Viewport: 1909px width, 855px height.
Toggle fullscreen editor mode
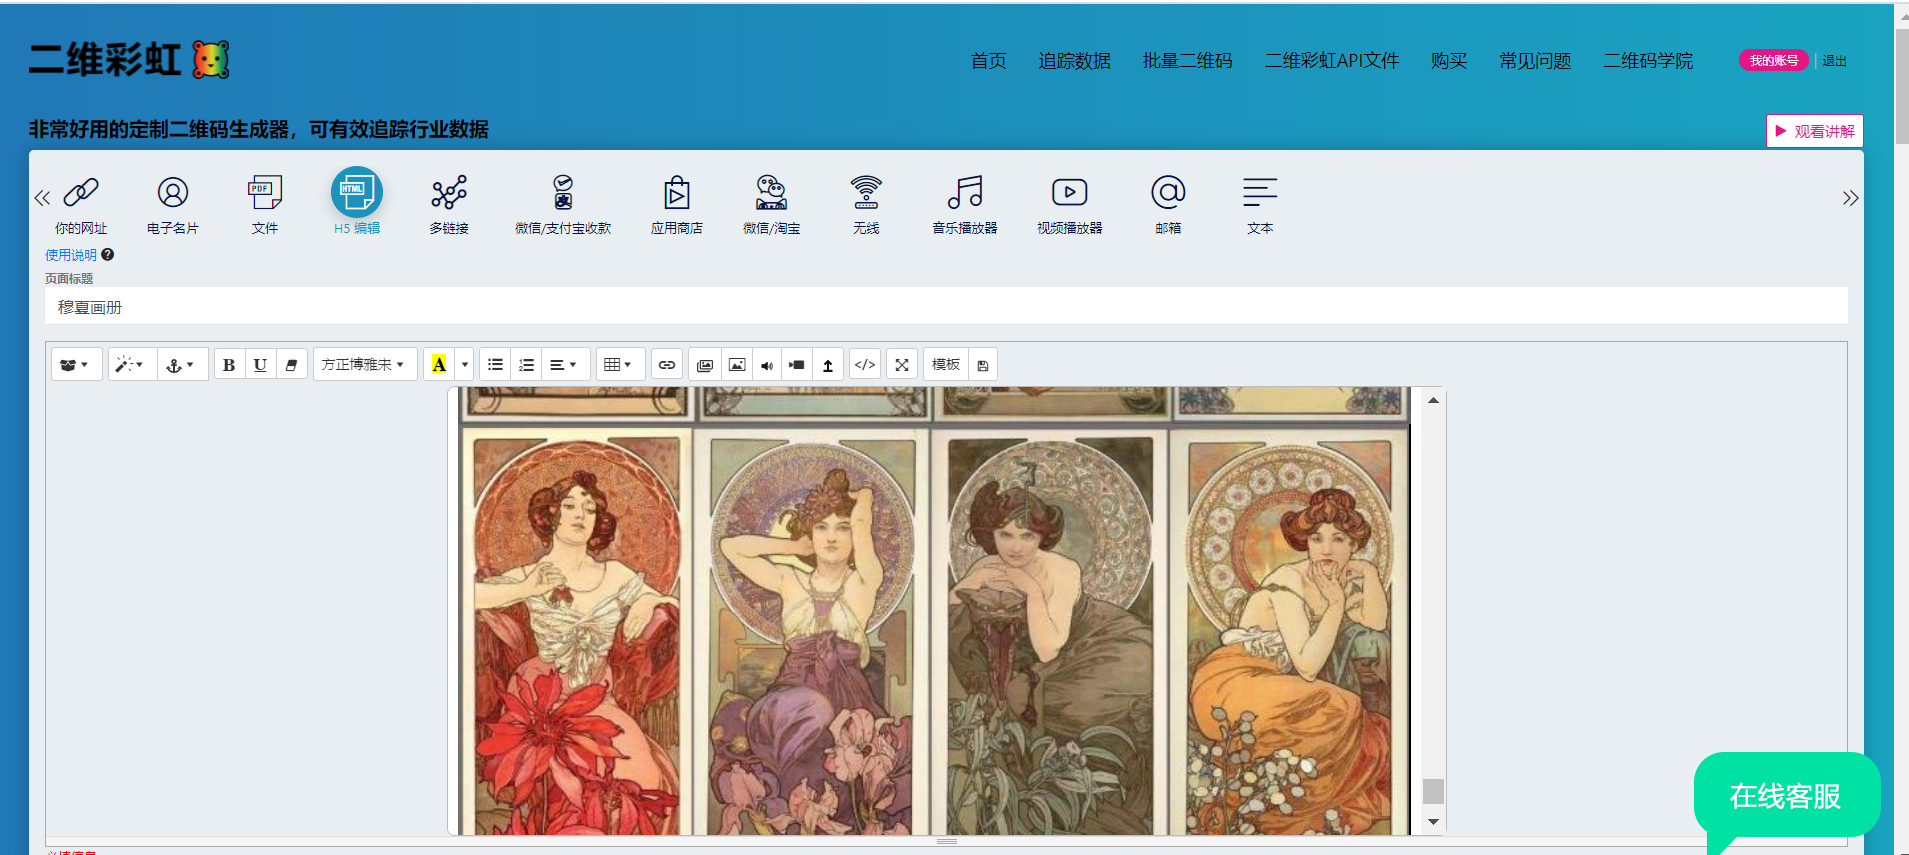point(902,365)
